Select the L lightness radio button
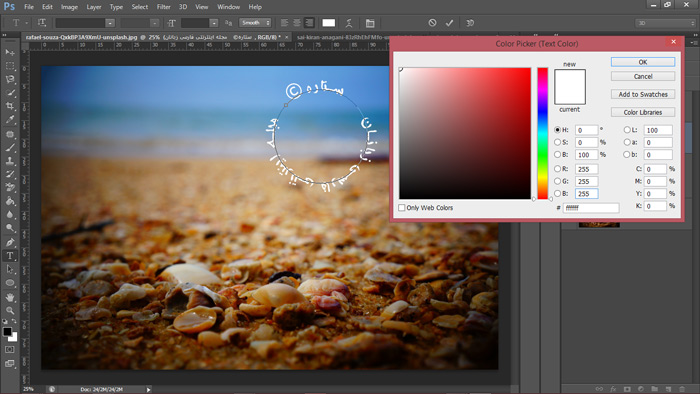Image resolution: width=700 pixels, height=394 pixels. 627,130
